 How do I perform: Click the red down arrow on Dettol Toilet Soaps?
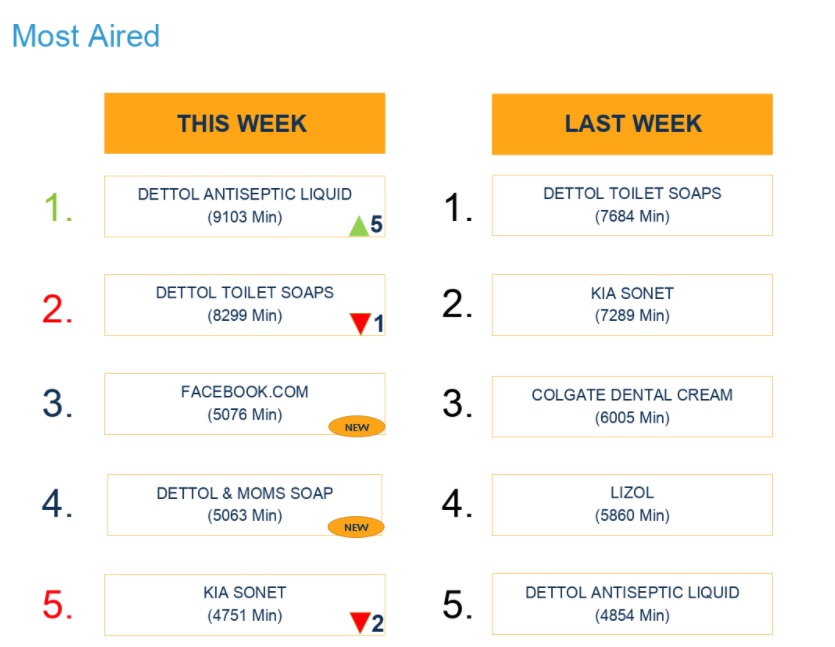coord(360,323)
